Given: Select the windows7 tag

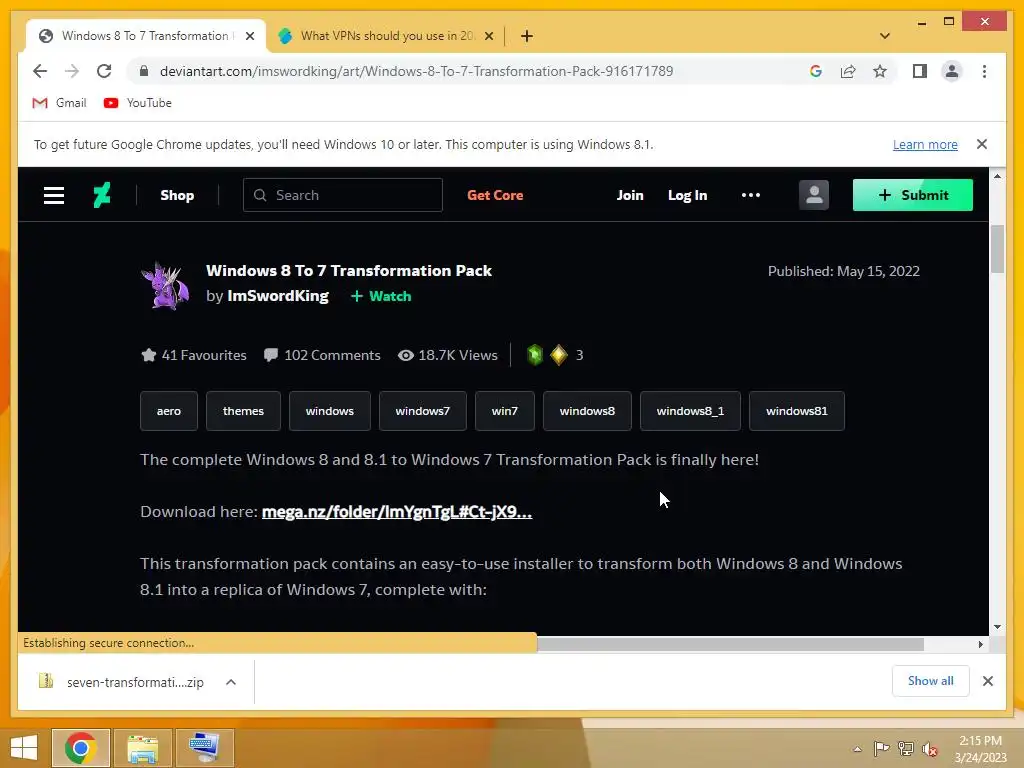Looking at the screenshot, I should (423, 411).
